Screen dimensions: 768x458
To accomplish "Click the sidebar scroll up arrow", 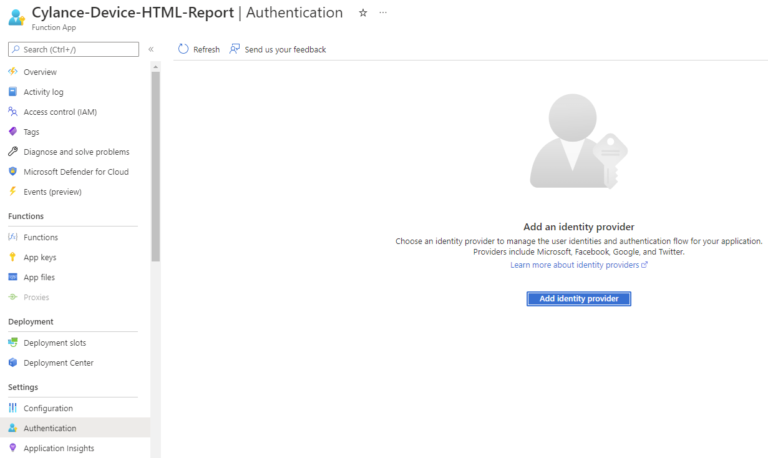I will click(x=156, y=67).
